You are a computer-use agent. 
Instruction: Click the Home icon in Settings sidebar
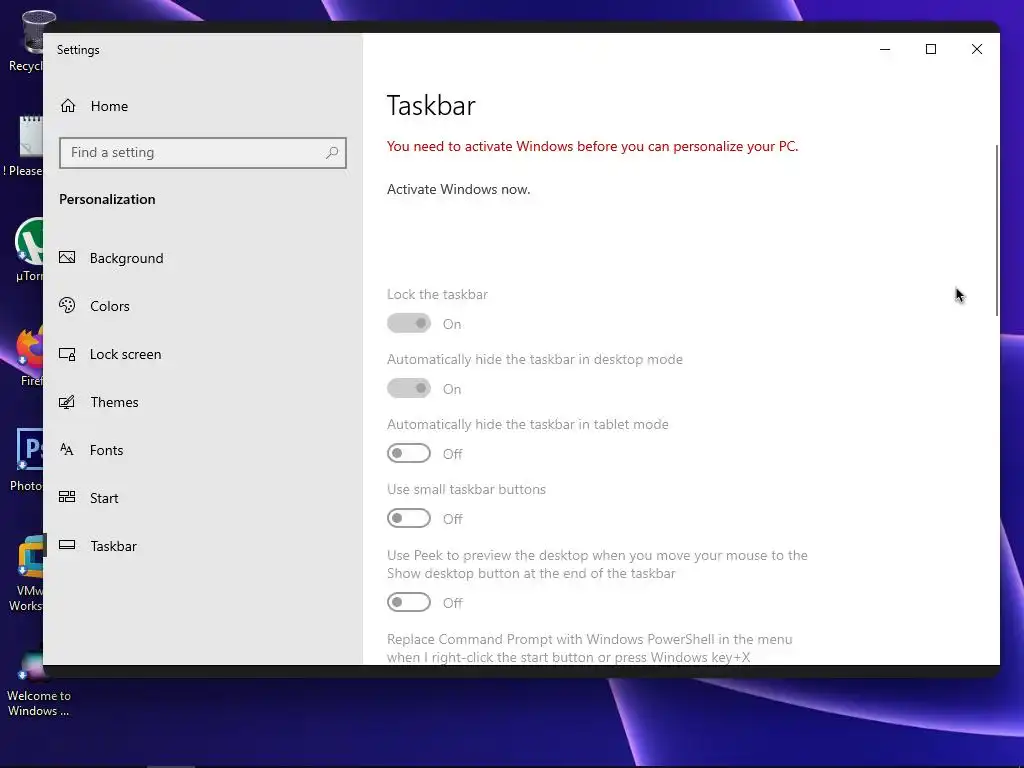coord(68,106)
